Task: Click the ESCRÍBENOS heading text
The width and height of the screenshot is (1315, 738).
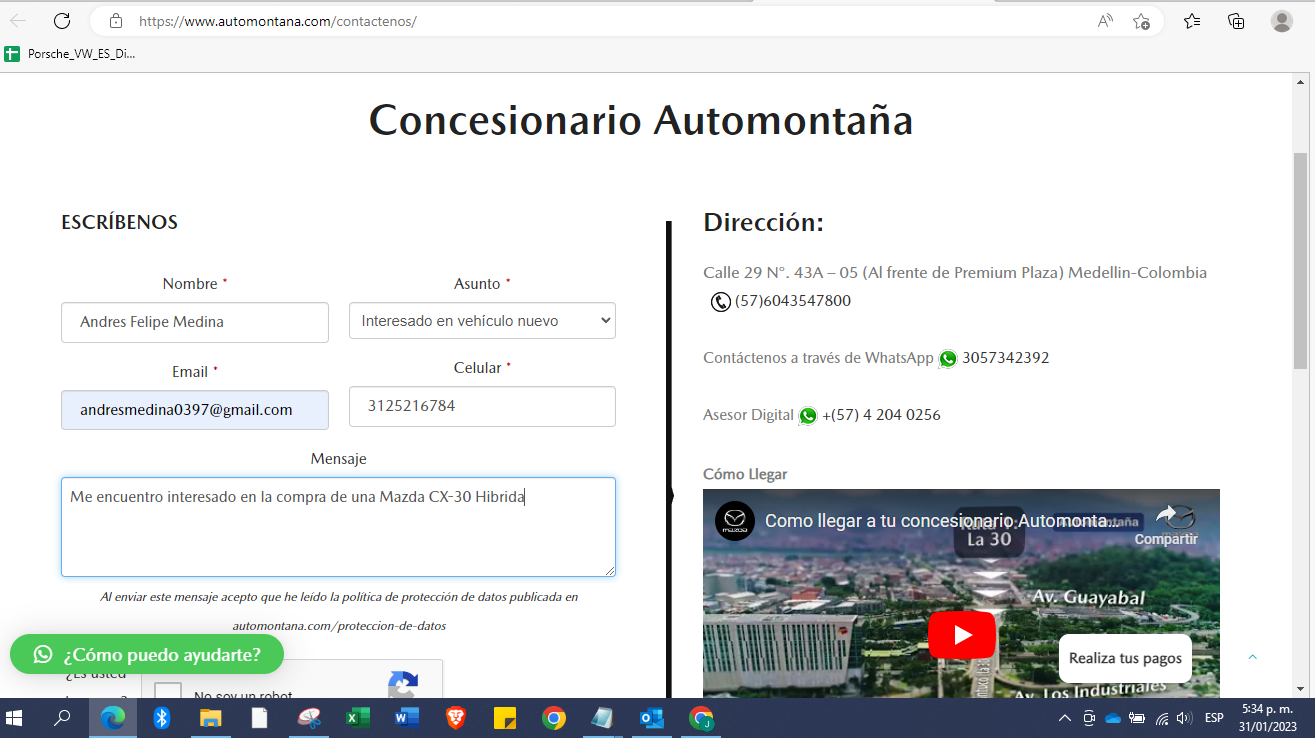Action: click(x=119, y=222)
